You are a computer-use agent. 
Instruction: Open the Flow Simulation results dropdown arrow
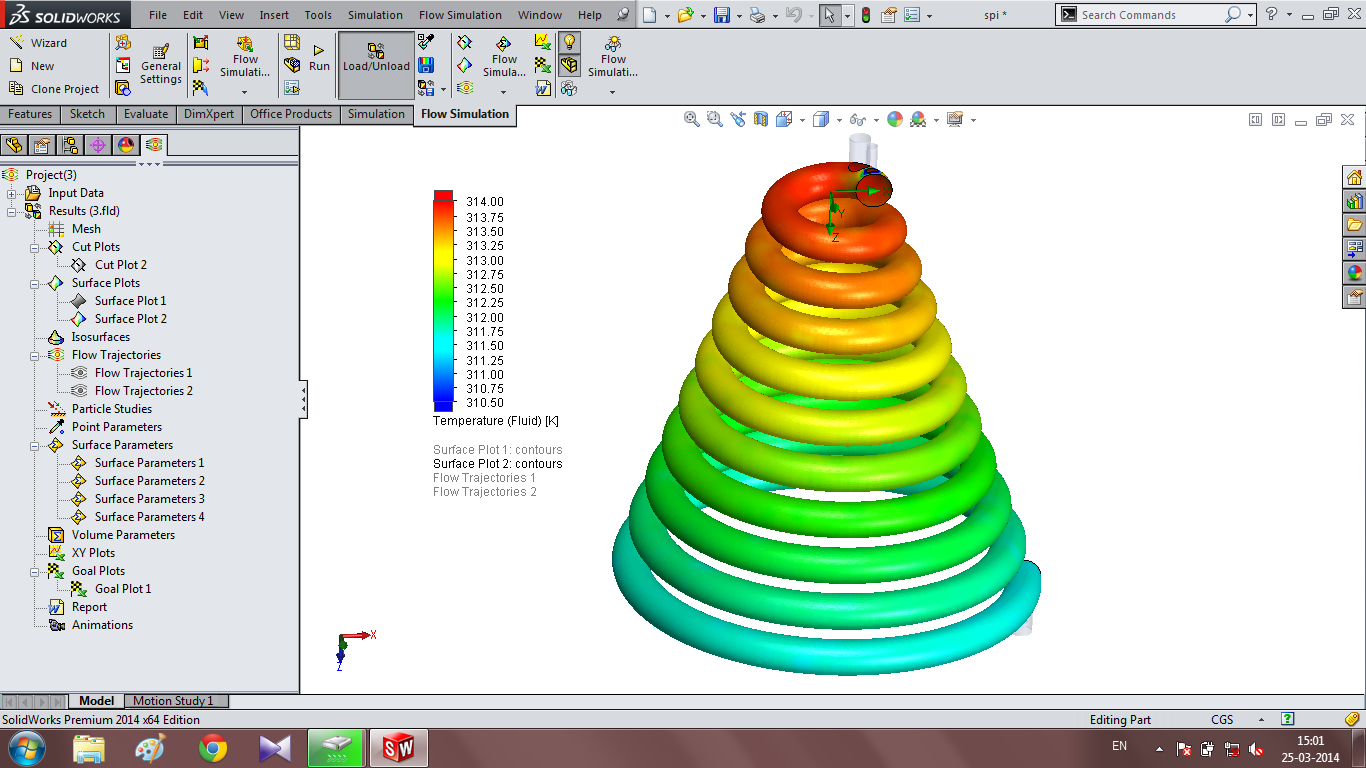pos(612,92)
